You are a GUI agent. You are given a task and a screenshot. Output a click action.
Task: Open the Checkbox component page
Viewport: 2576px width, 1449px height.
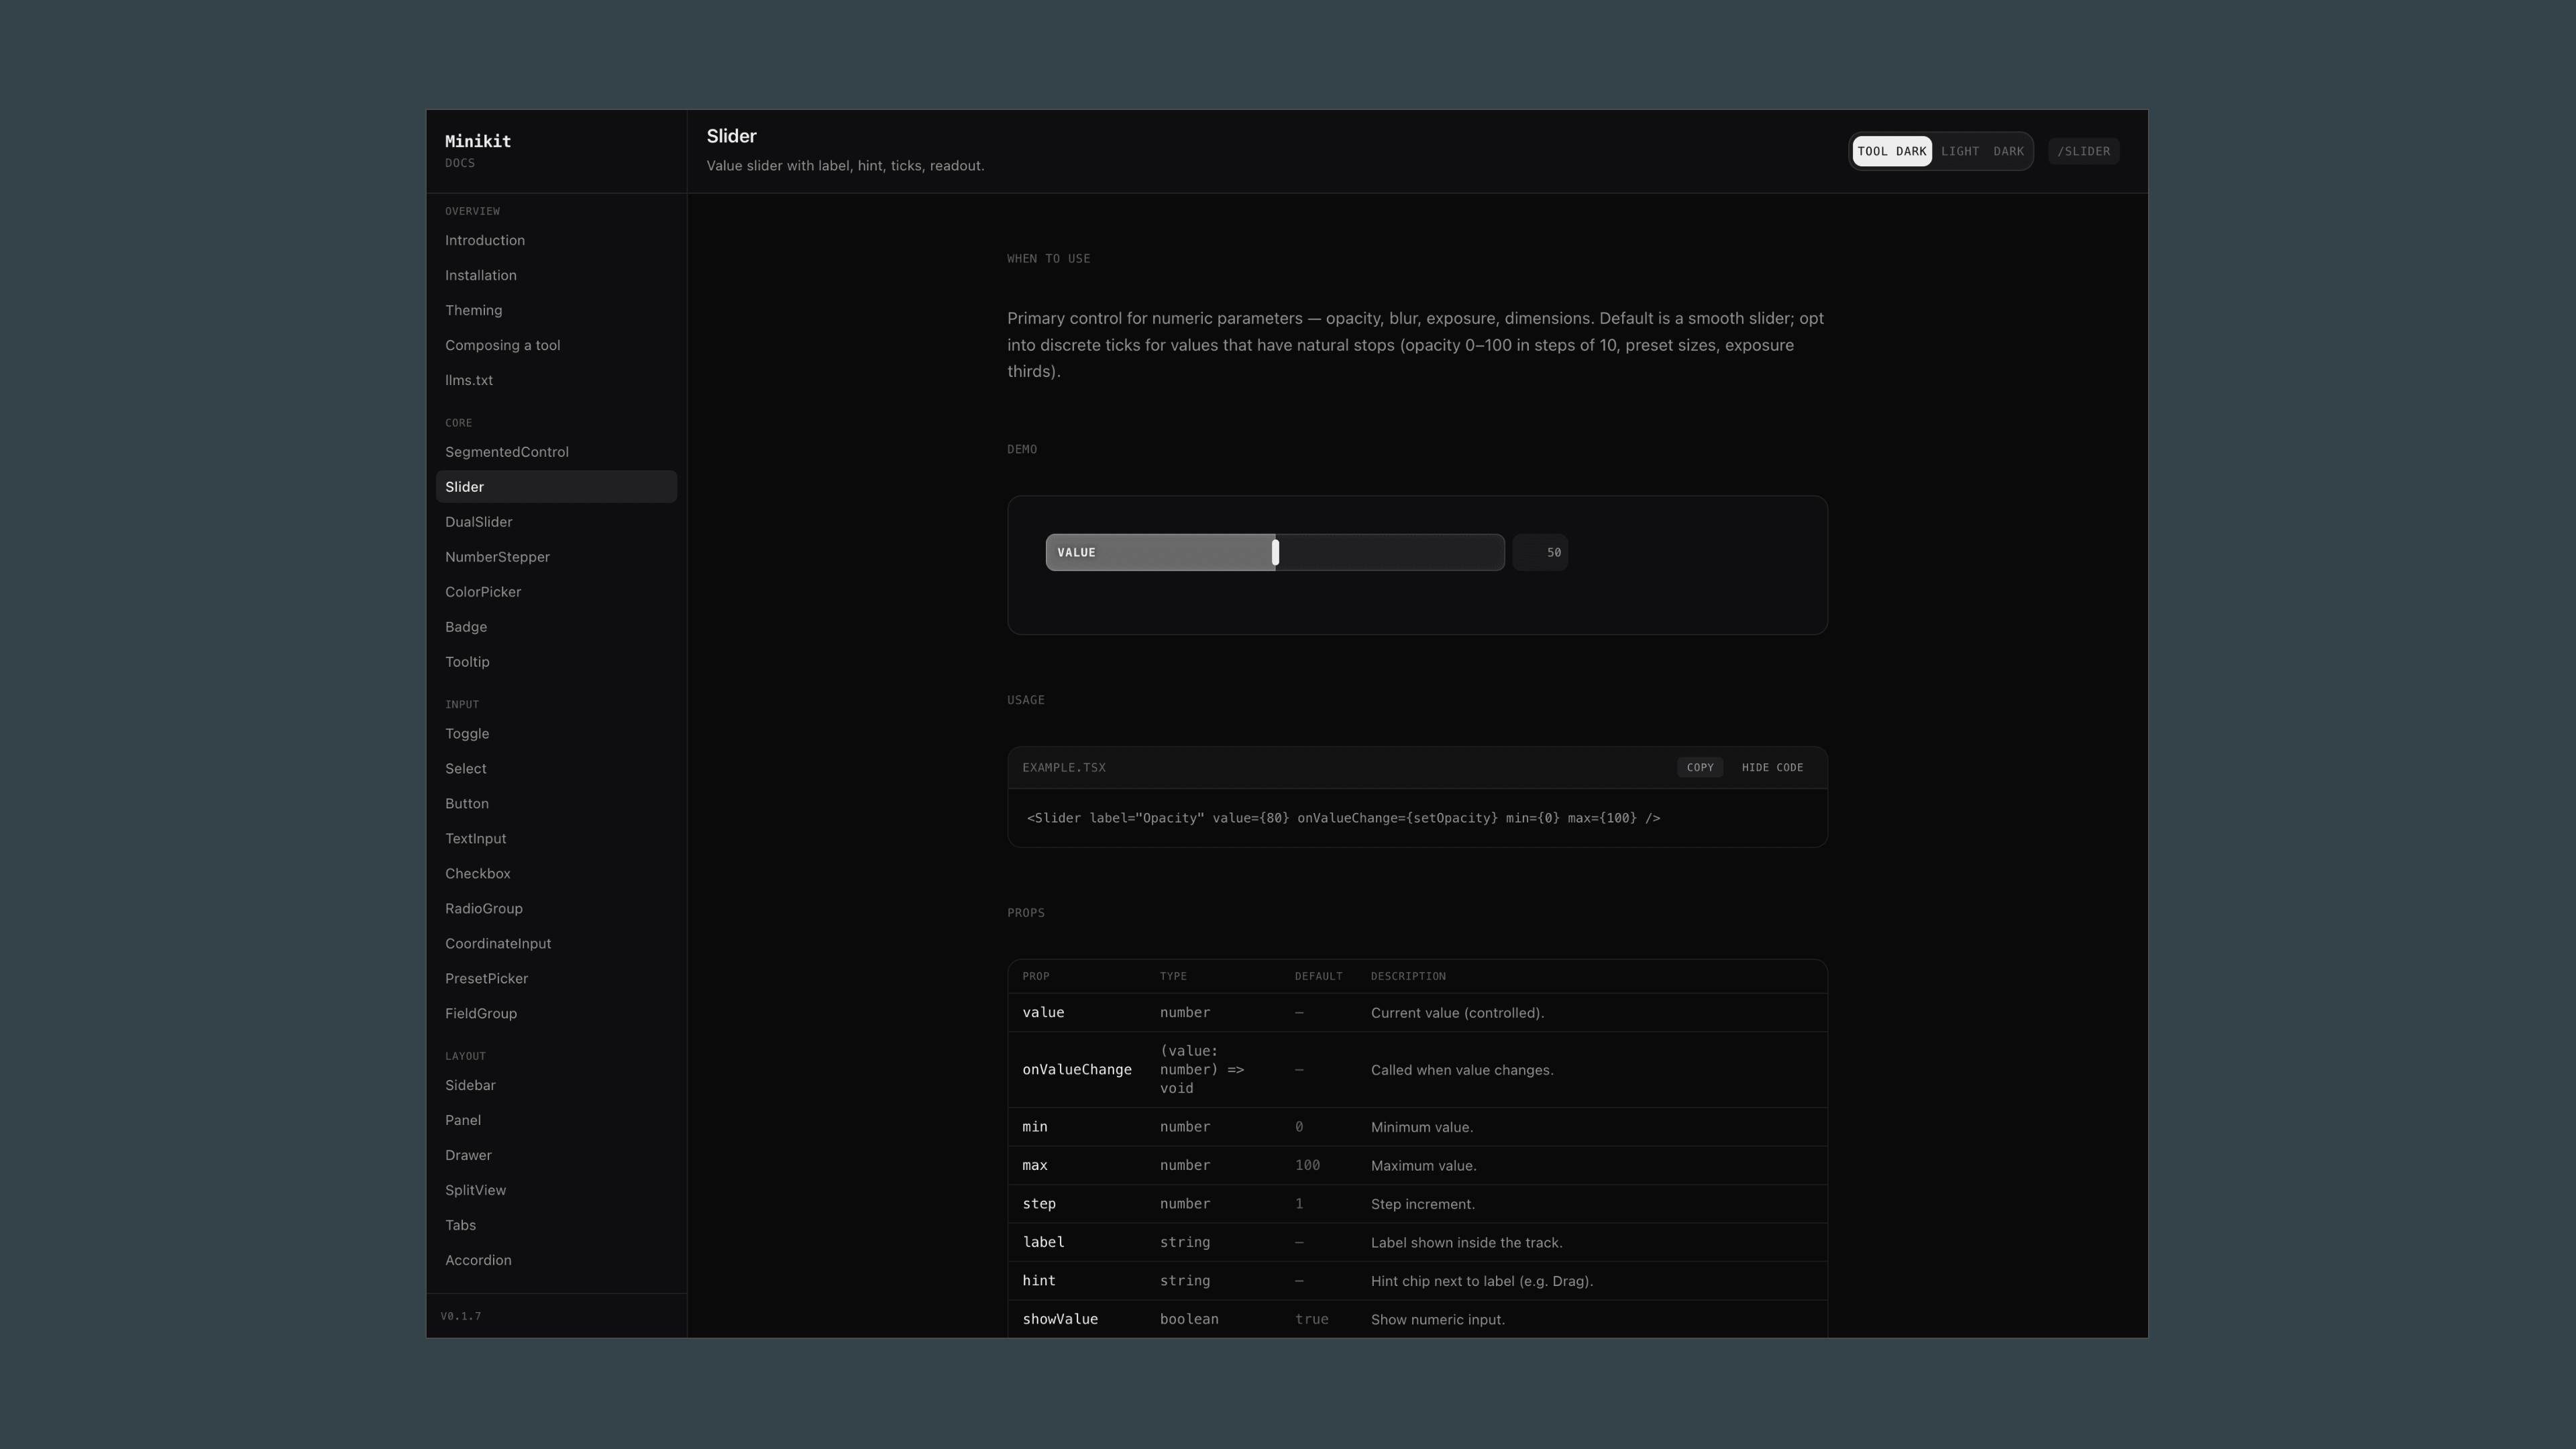coord(556,873)
